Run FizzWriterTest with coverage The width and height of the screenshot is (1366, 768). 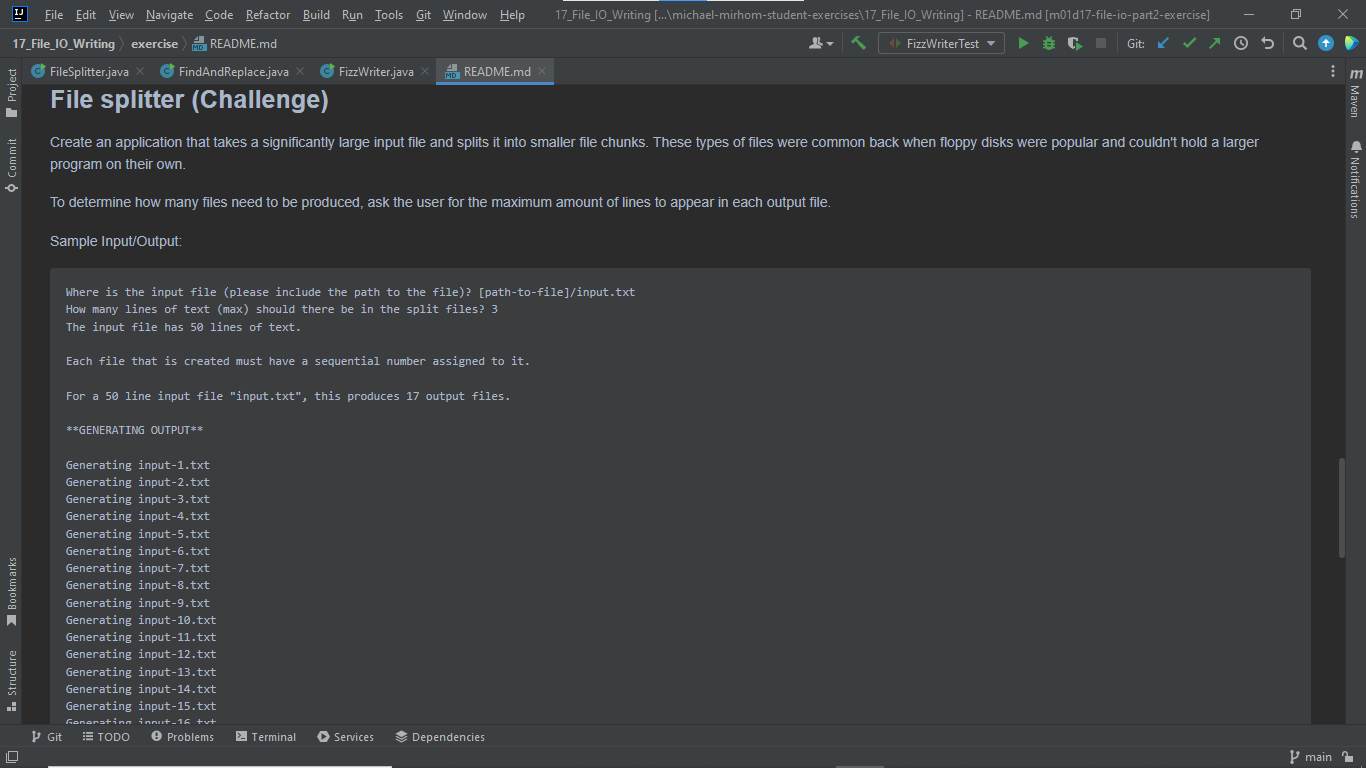pos(1073,44)
